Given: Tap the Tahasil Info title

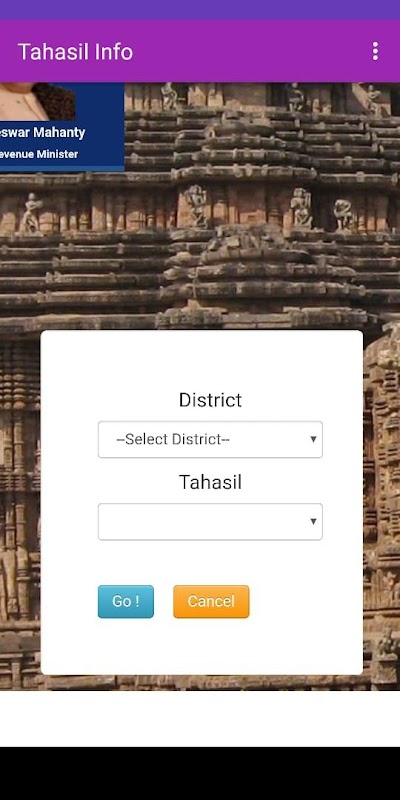Looking at the screenshot, I should pyautogui.click(x=76, y=52).
